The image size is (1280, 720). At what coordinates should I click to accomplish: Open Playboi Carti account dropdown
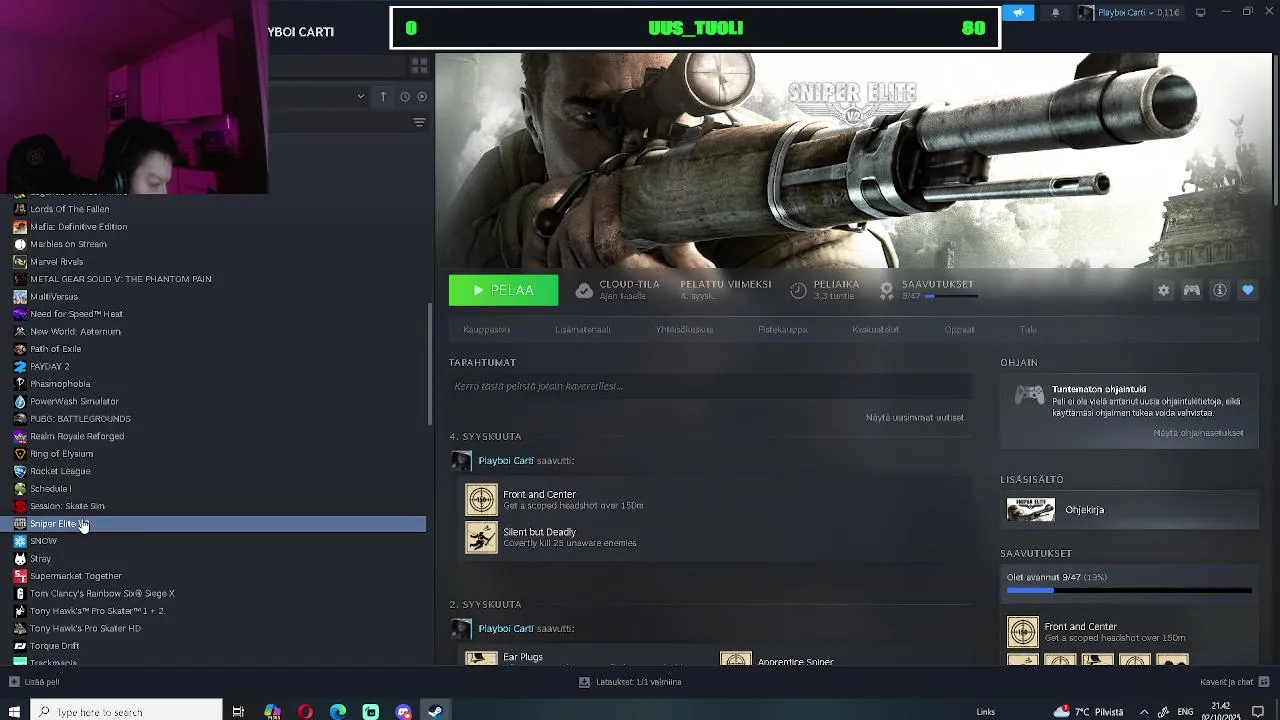(1129, 13)
